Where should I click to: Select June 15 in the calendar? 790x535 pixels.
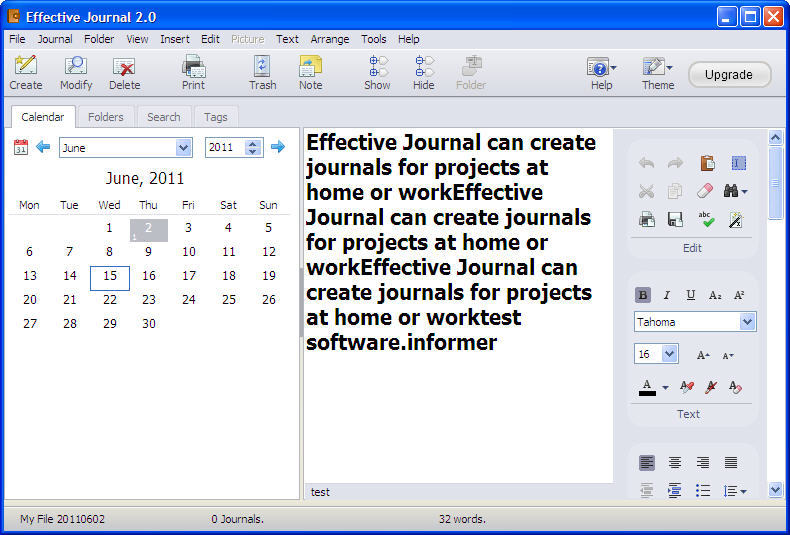110,278
